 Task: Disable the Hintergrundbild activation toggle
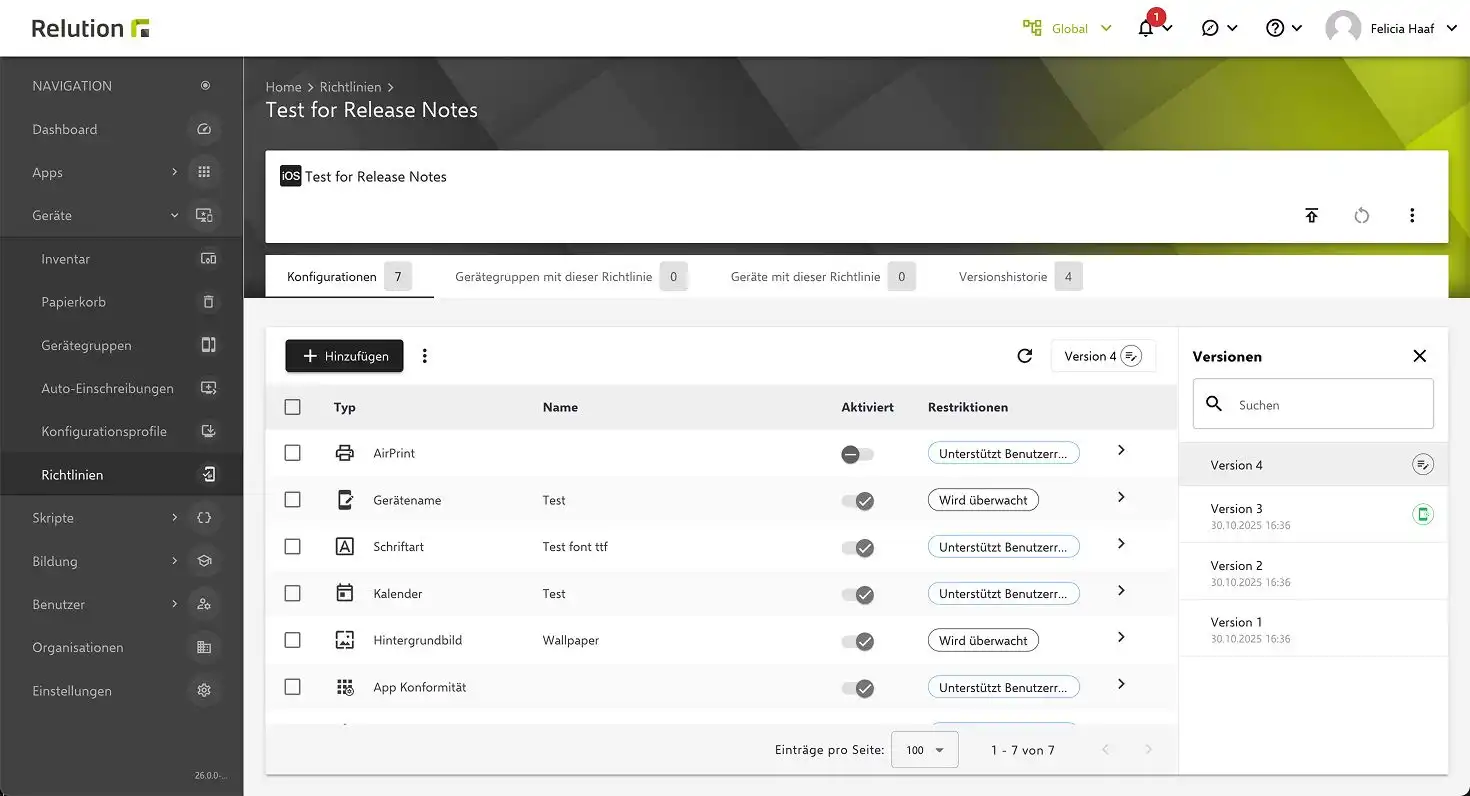[x=858, y=641]
